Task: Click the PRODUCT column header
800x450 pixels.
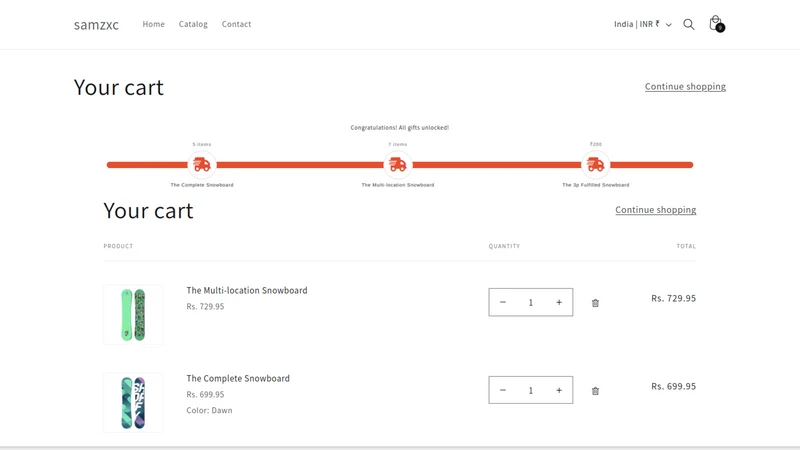Action: pos(118,246)
